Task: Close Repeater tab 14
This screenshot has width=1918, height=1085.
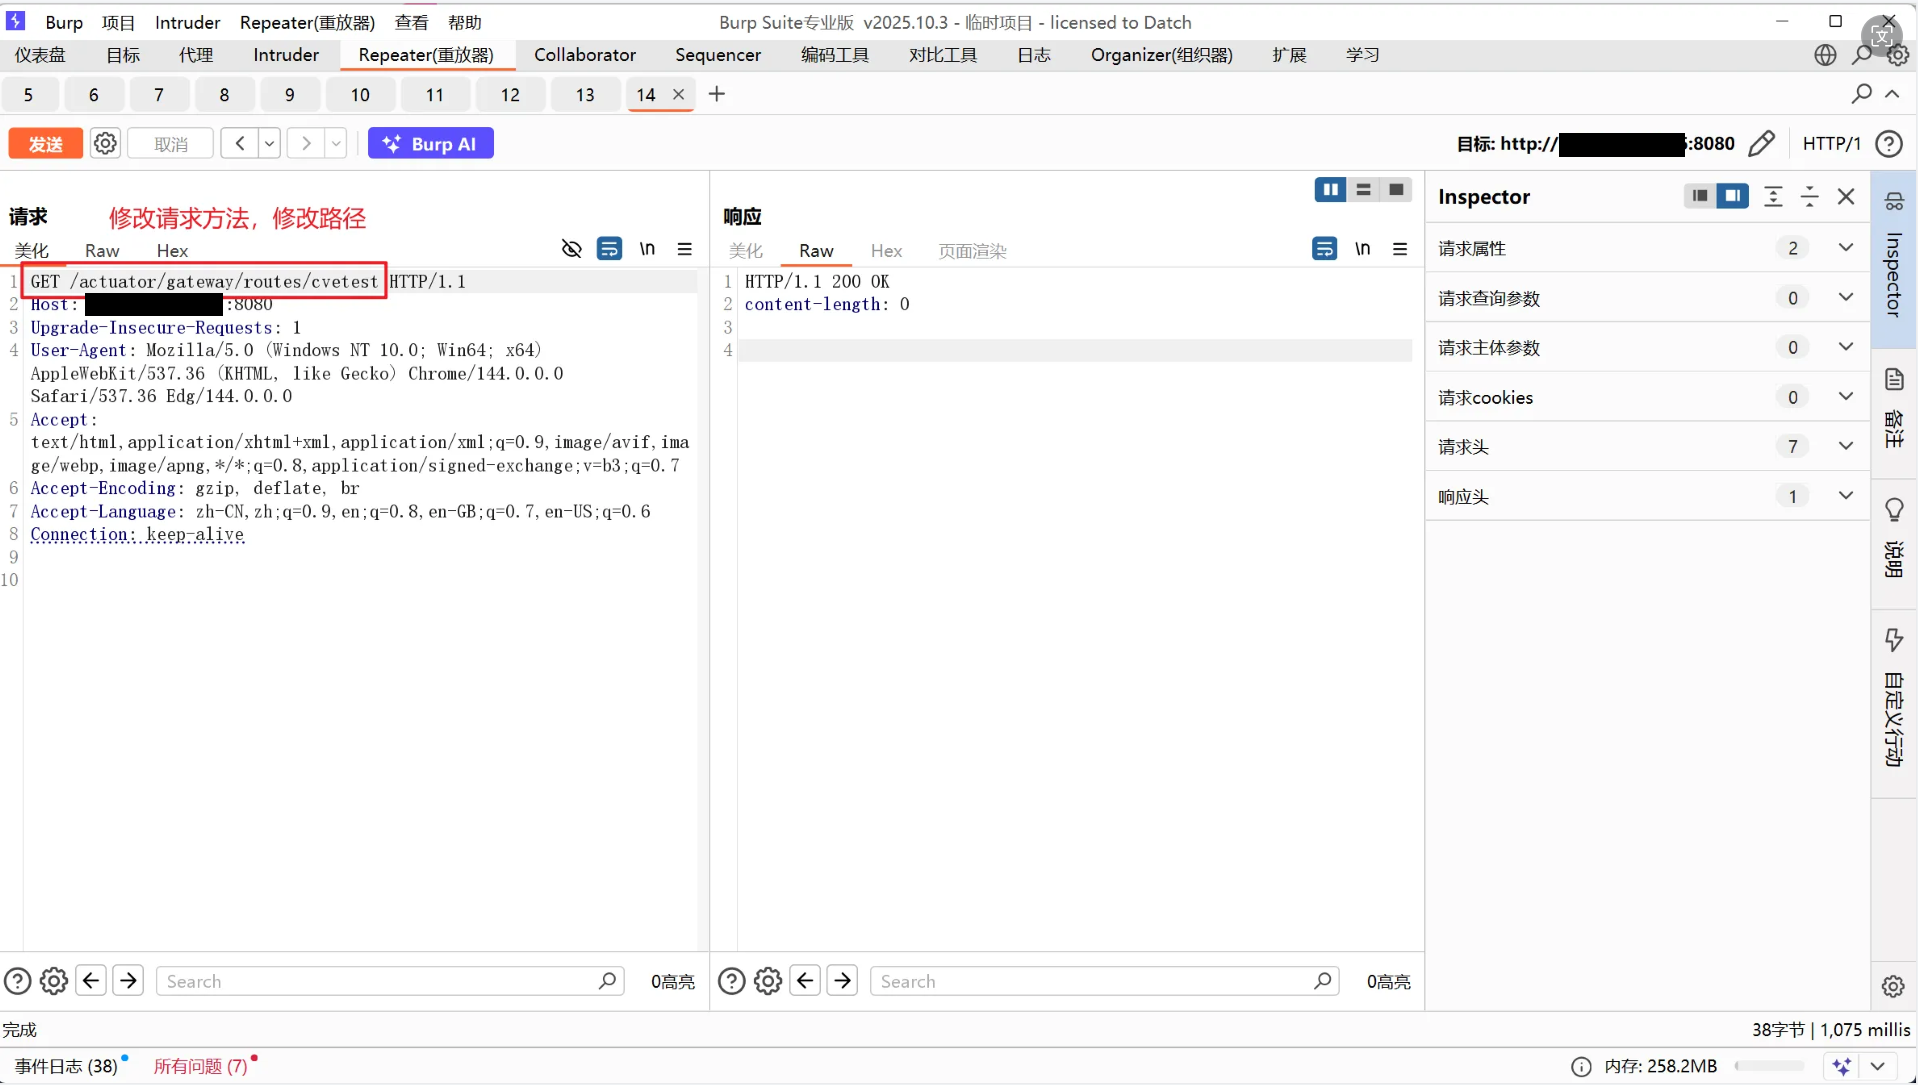Action: click(679, 94)
